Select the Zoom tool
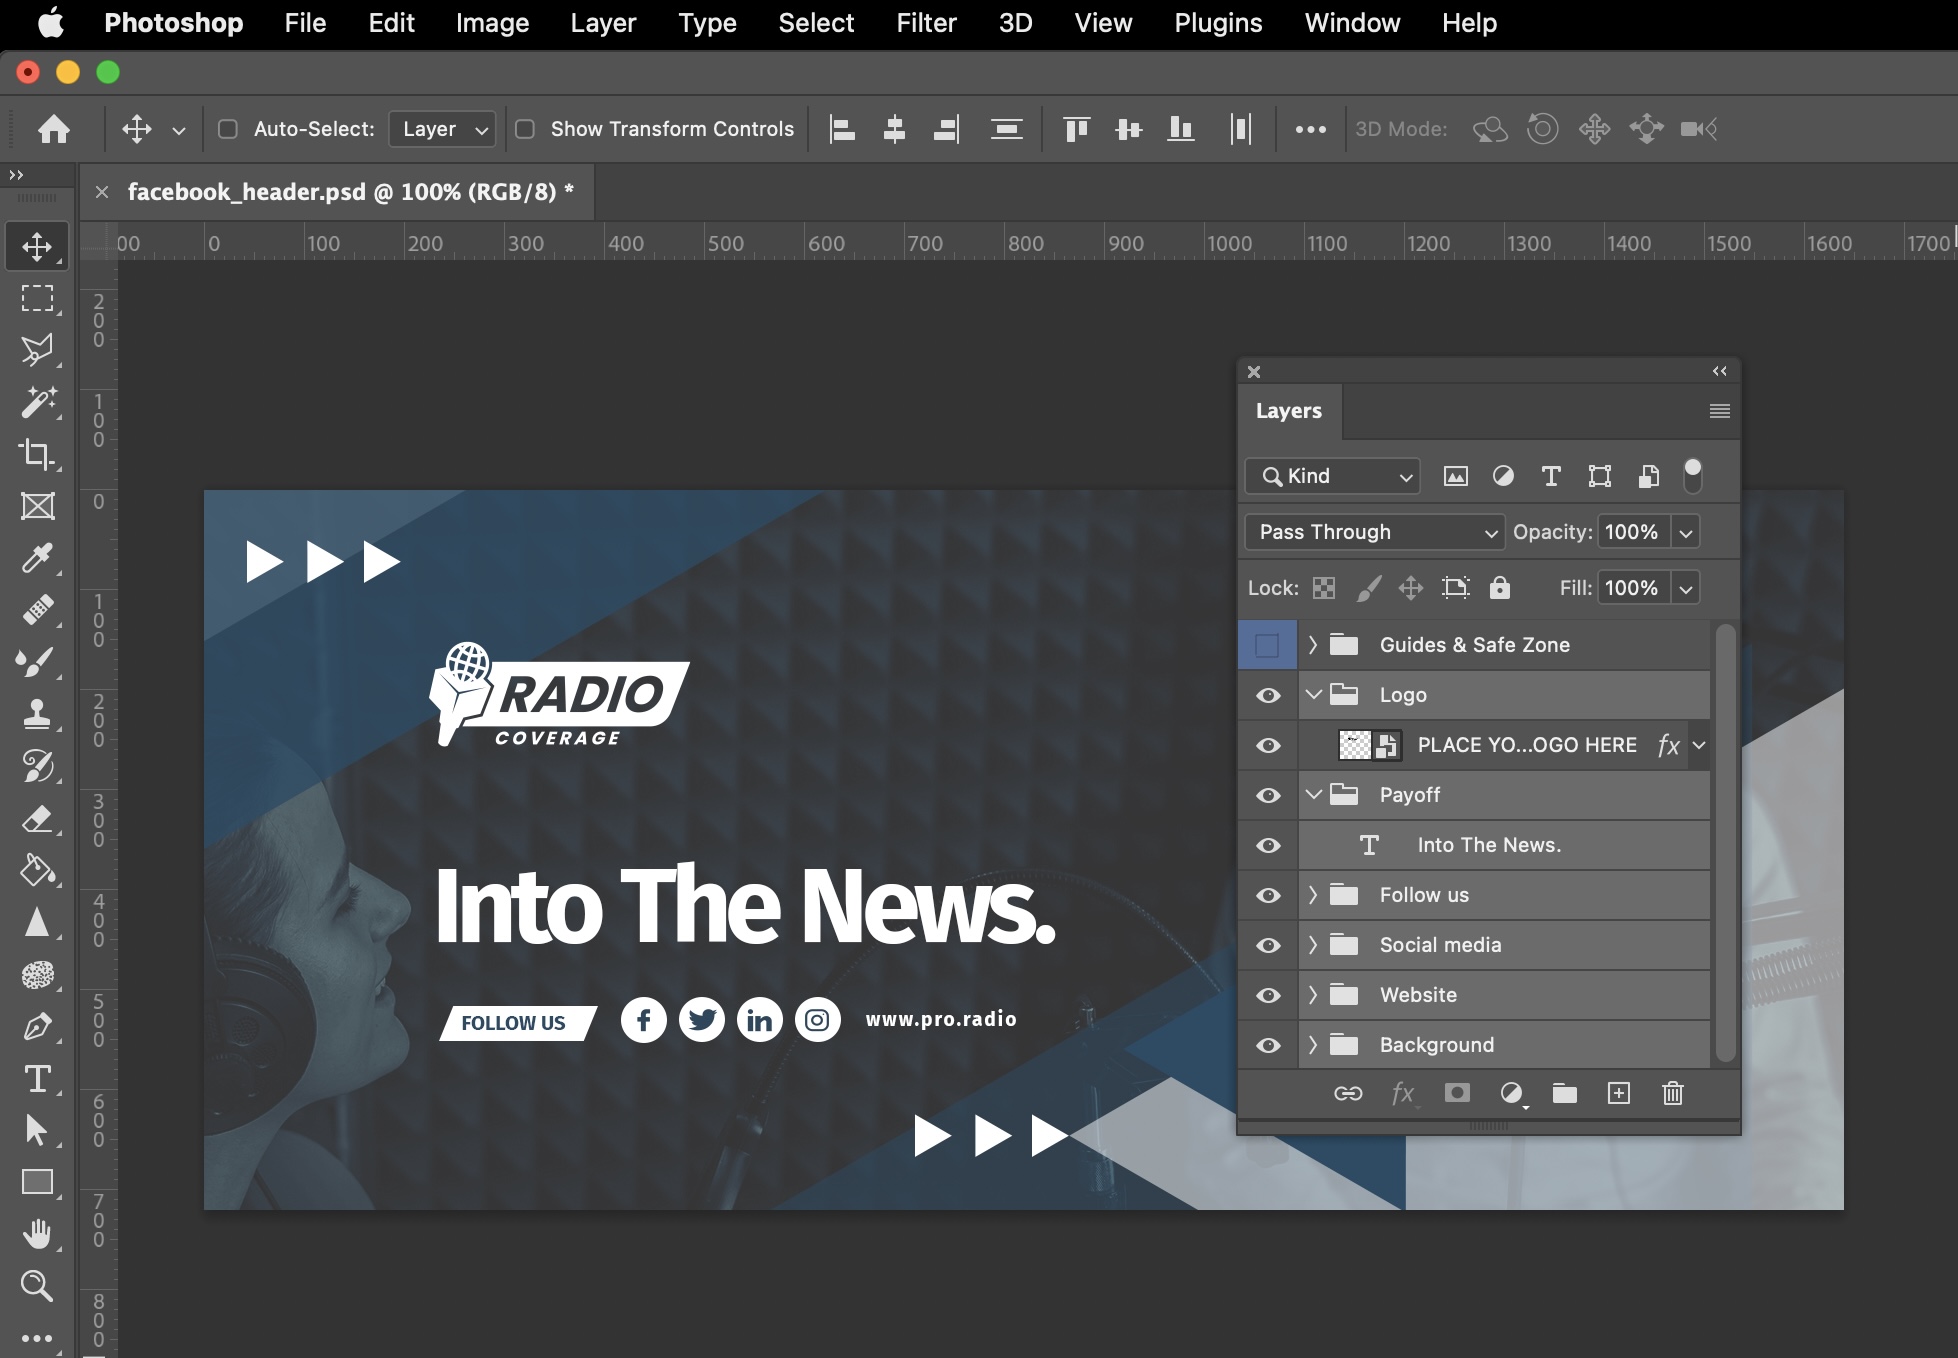The height and width of the screenshot is (1358, 1958). [37, 1285]
